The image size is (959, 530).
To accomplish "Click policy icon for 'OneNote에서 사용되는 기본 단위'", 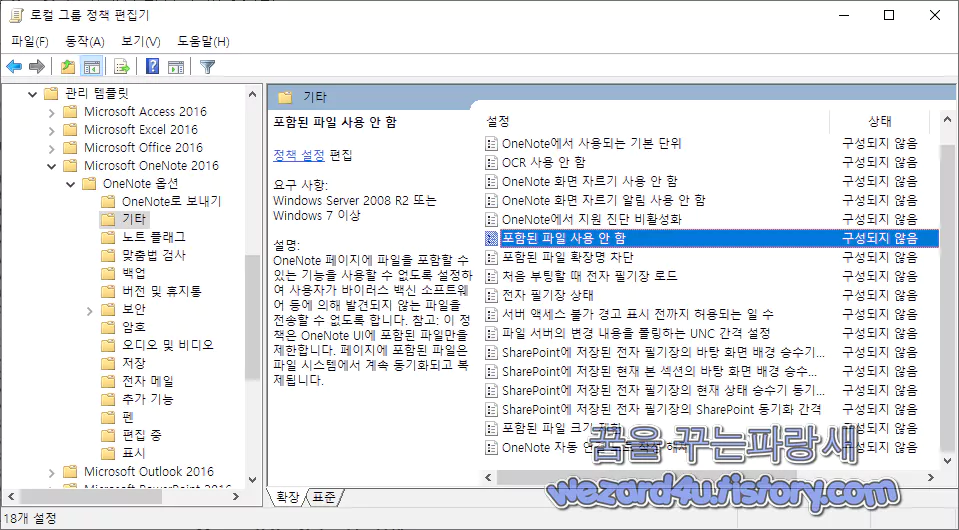I will [x=491, y=143].
